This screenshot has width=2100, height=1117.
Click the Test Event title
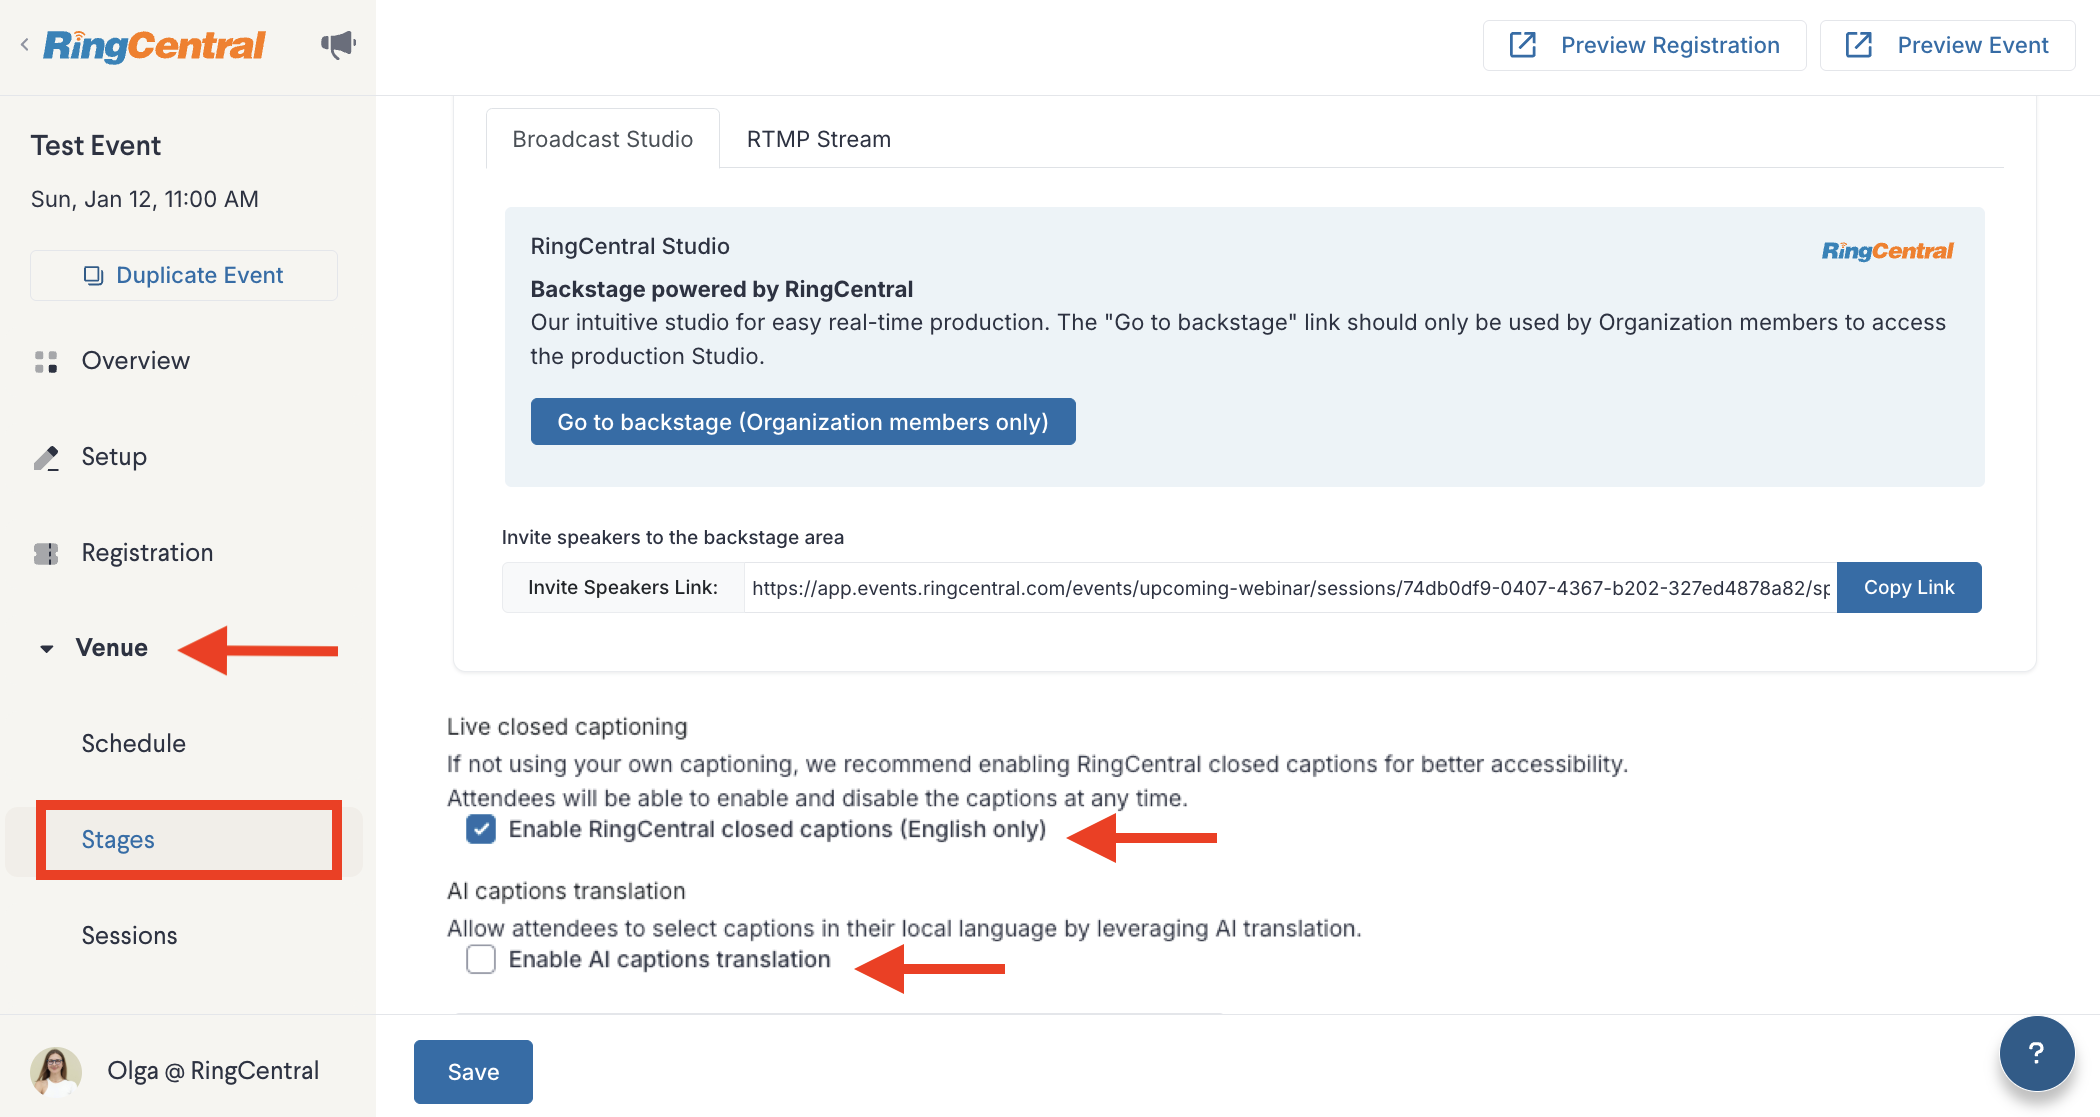[x=96, y=146]
